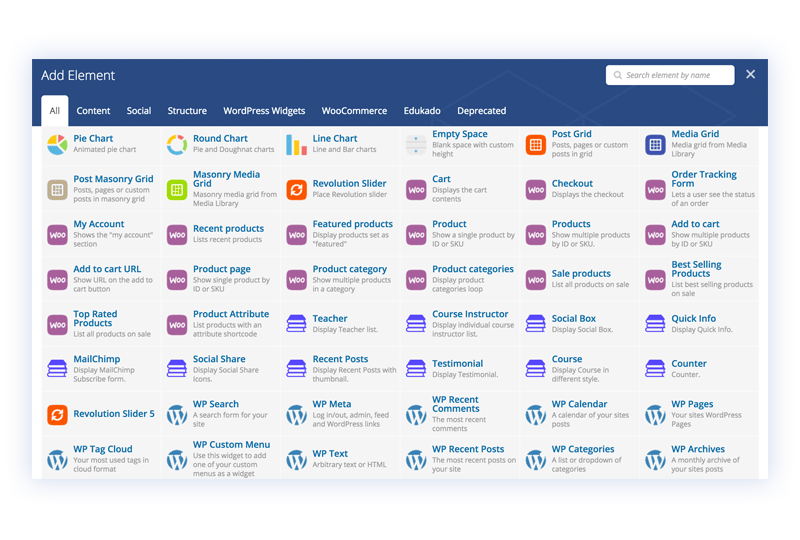Switch to the Social tab

pyautogui.click(x=139, y=111)
